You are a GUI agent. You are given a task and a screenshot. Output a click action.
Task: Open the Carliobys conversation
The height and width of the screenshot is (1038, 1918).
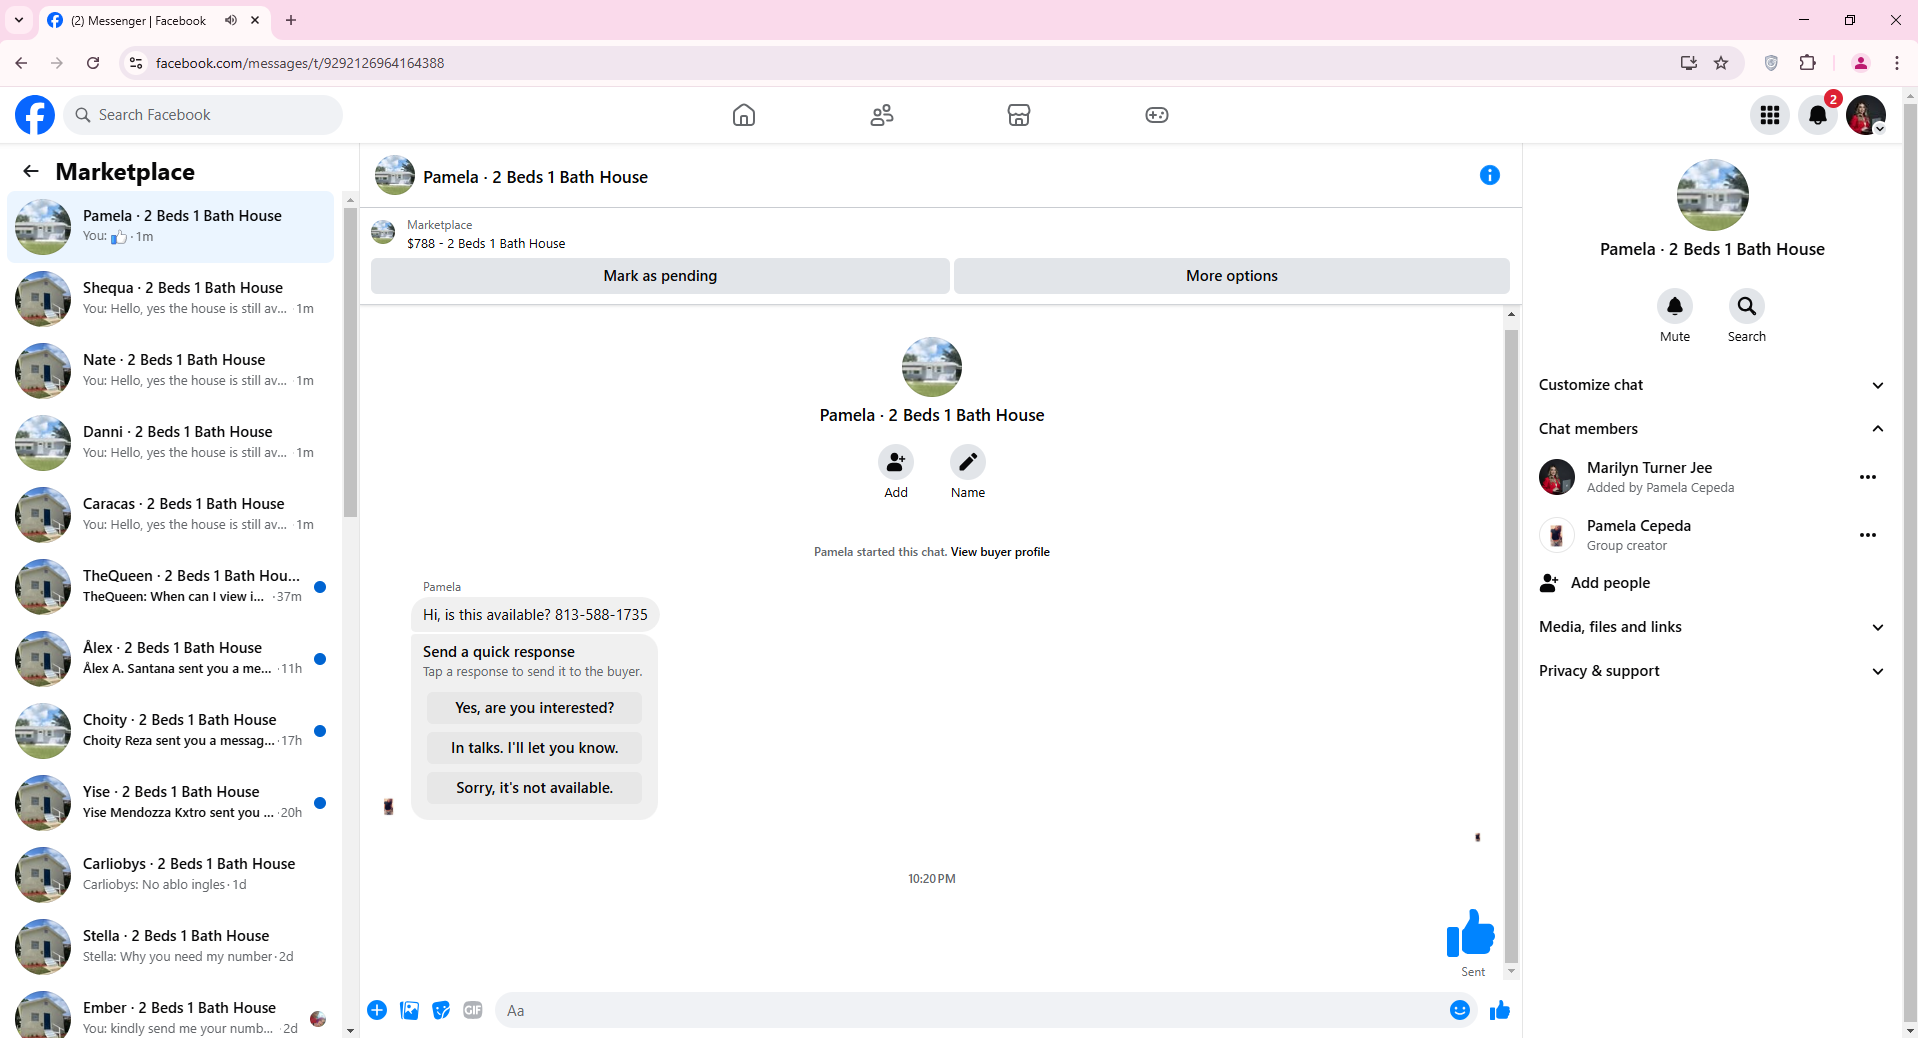click(x=171, y=875)
